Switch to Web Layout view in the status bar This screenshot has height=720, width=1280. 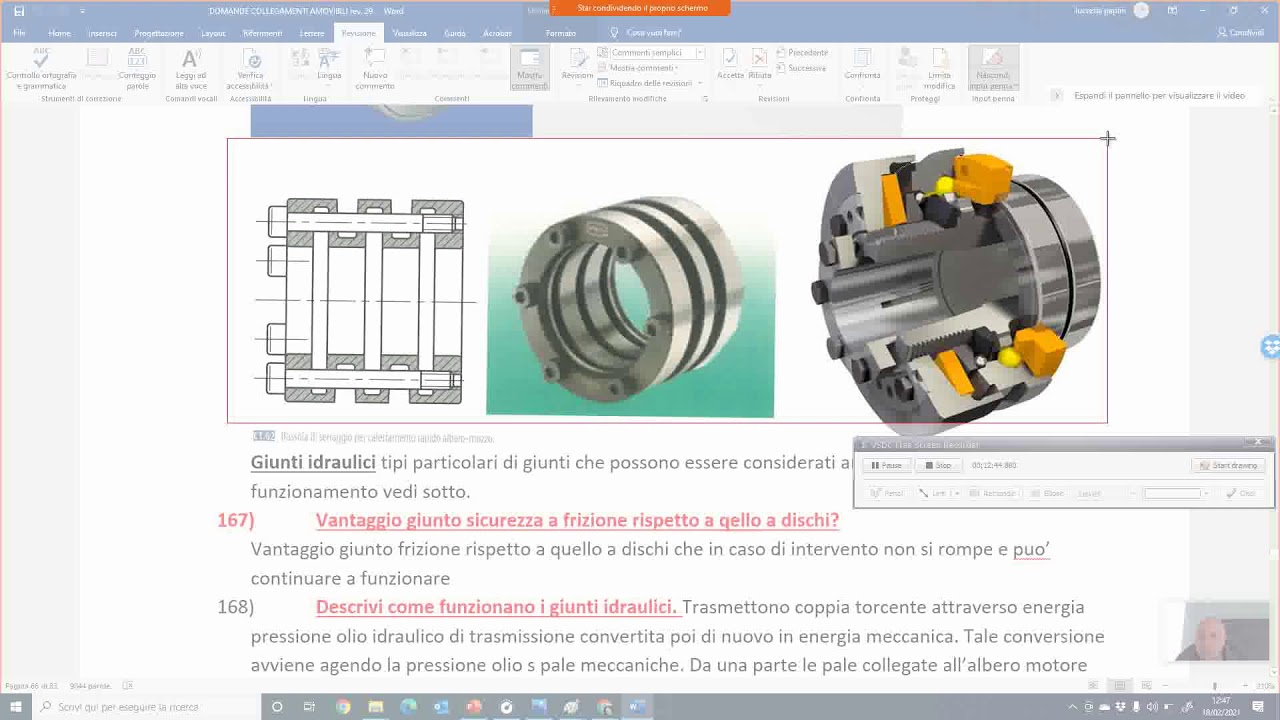tap(1146, 686)
